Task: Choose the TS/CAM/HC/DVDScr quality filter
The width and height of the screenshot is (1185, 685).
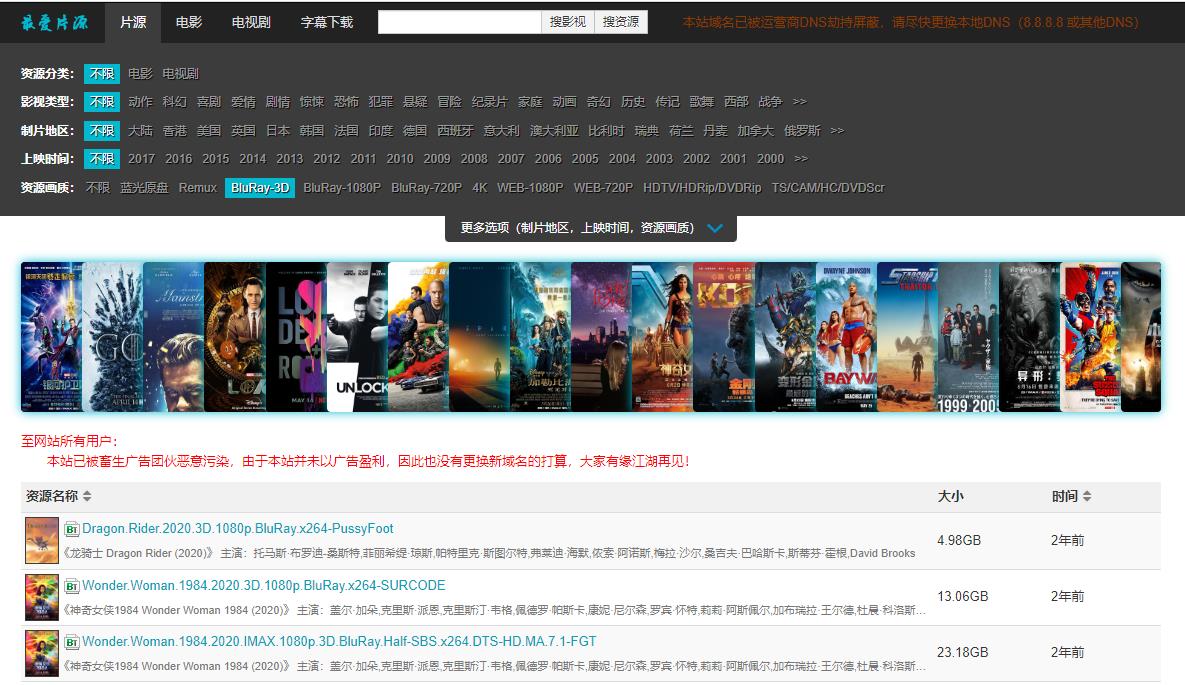Action: pos(828,188)
